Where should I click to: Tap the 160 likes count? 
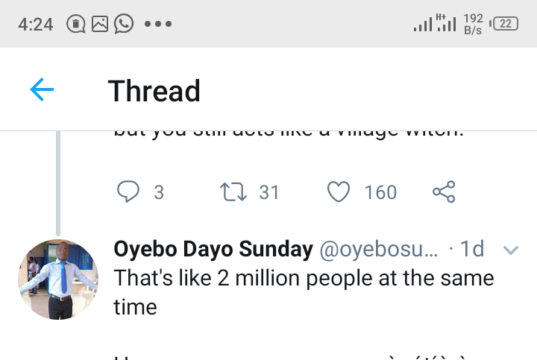(x=380, y=192)
